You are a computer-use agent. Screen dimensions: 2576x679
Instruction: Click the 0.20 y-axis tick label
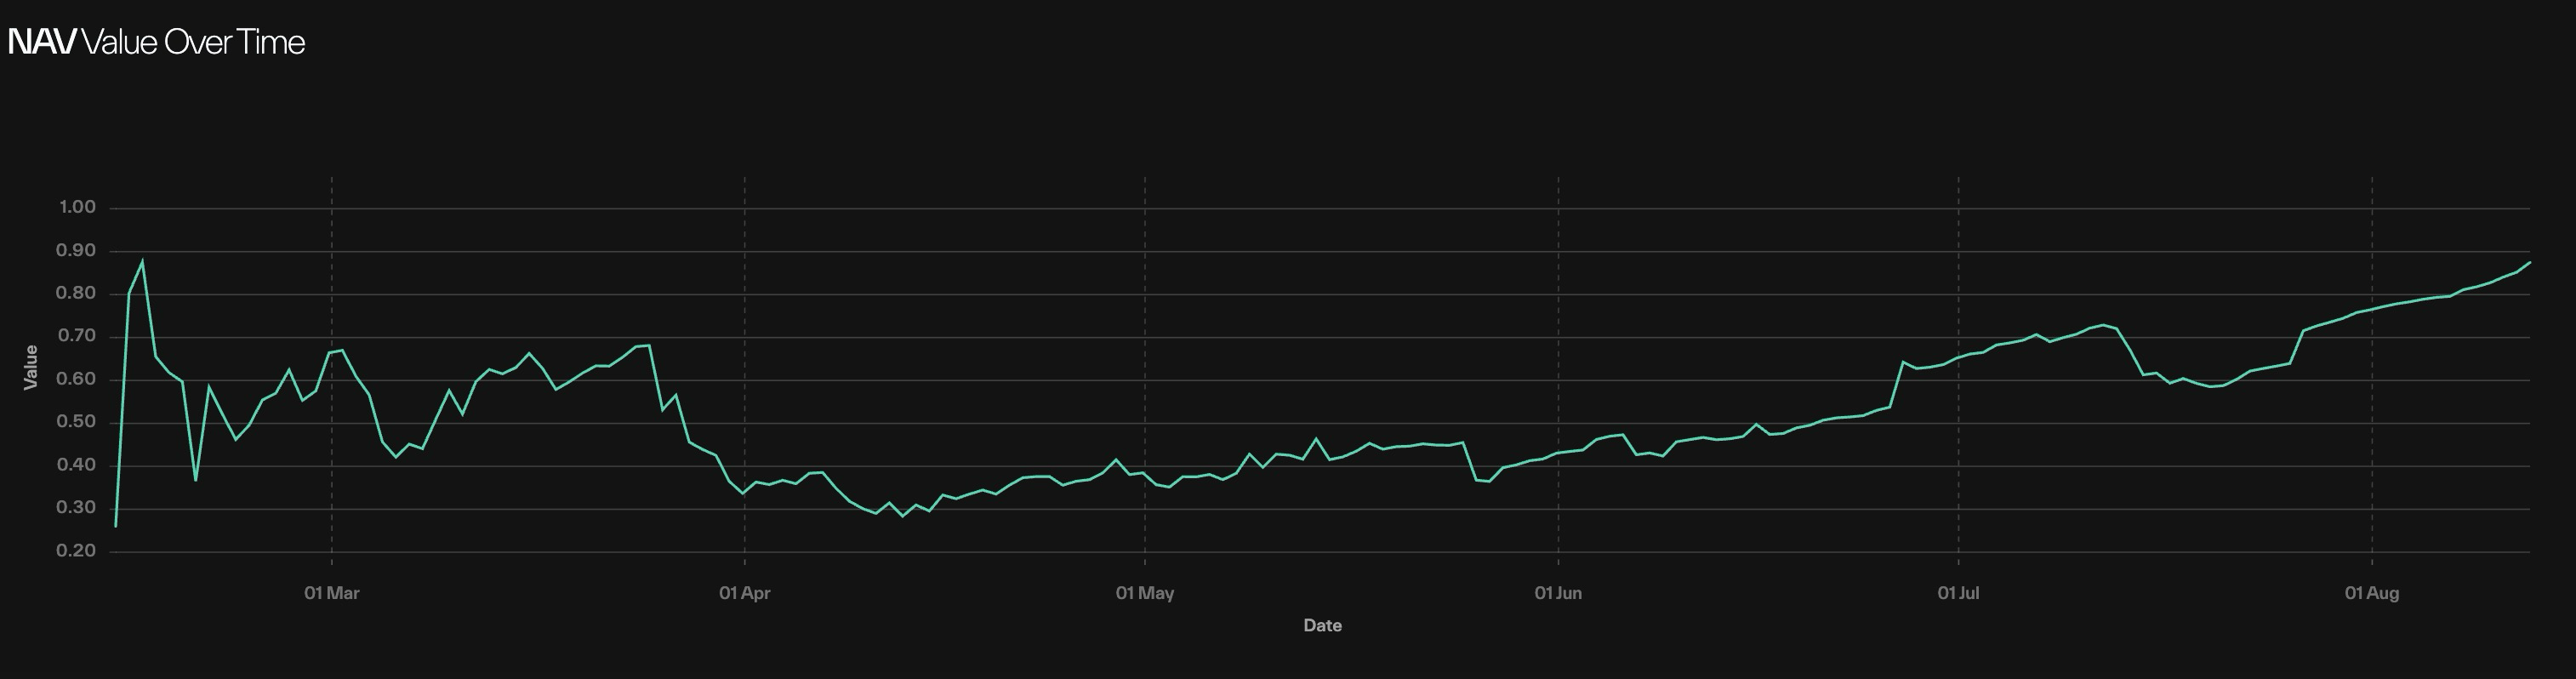pyautogui.click(x=77, y=552)
